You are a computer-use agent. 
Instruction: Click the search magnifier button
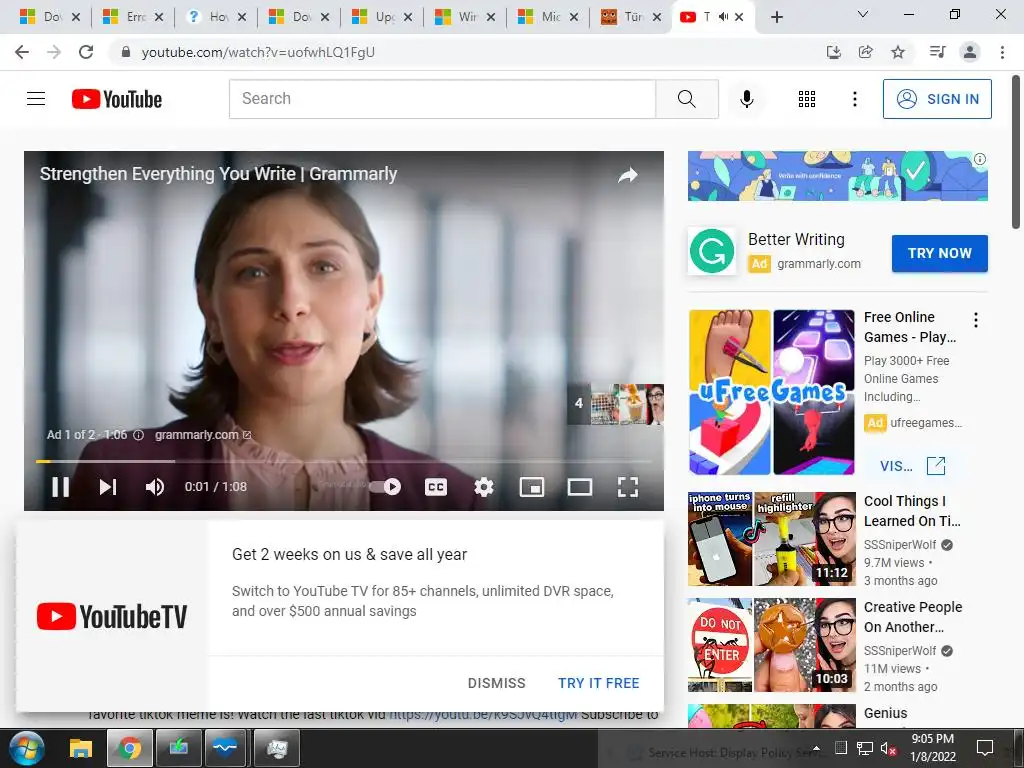pos(686,99)
